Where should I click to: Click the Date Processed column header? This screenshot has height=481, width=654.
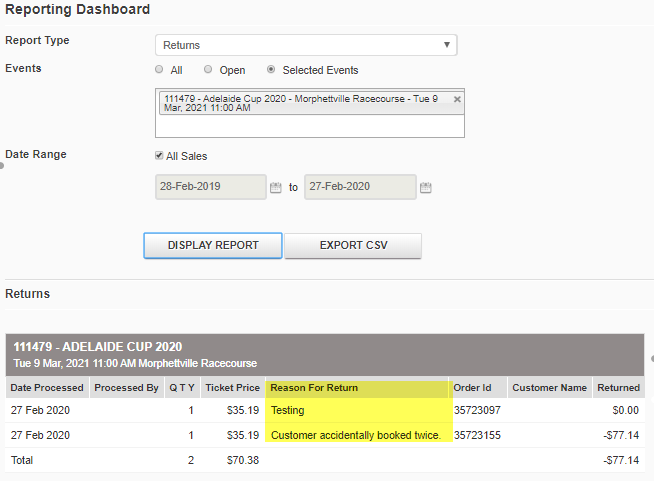(47, 388)
